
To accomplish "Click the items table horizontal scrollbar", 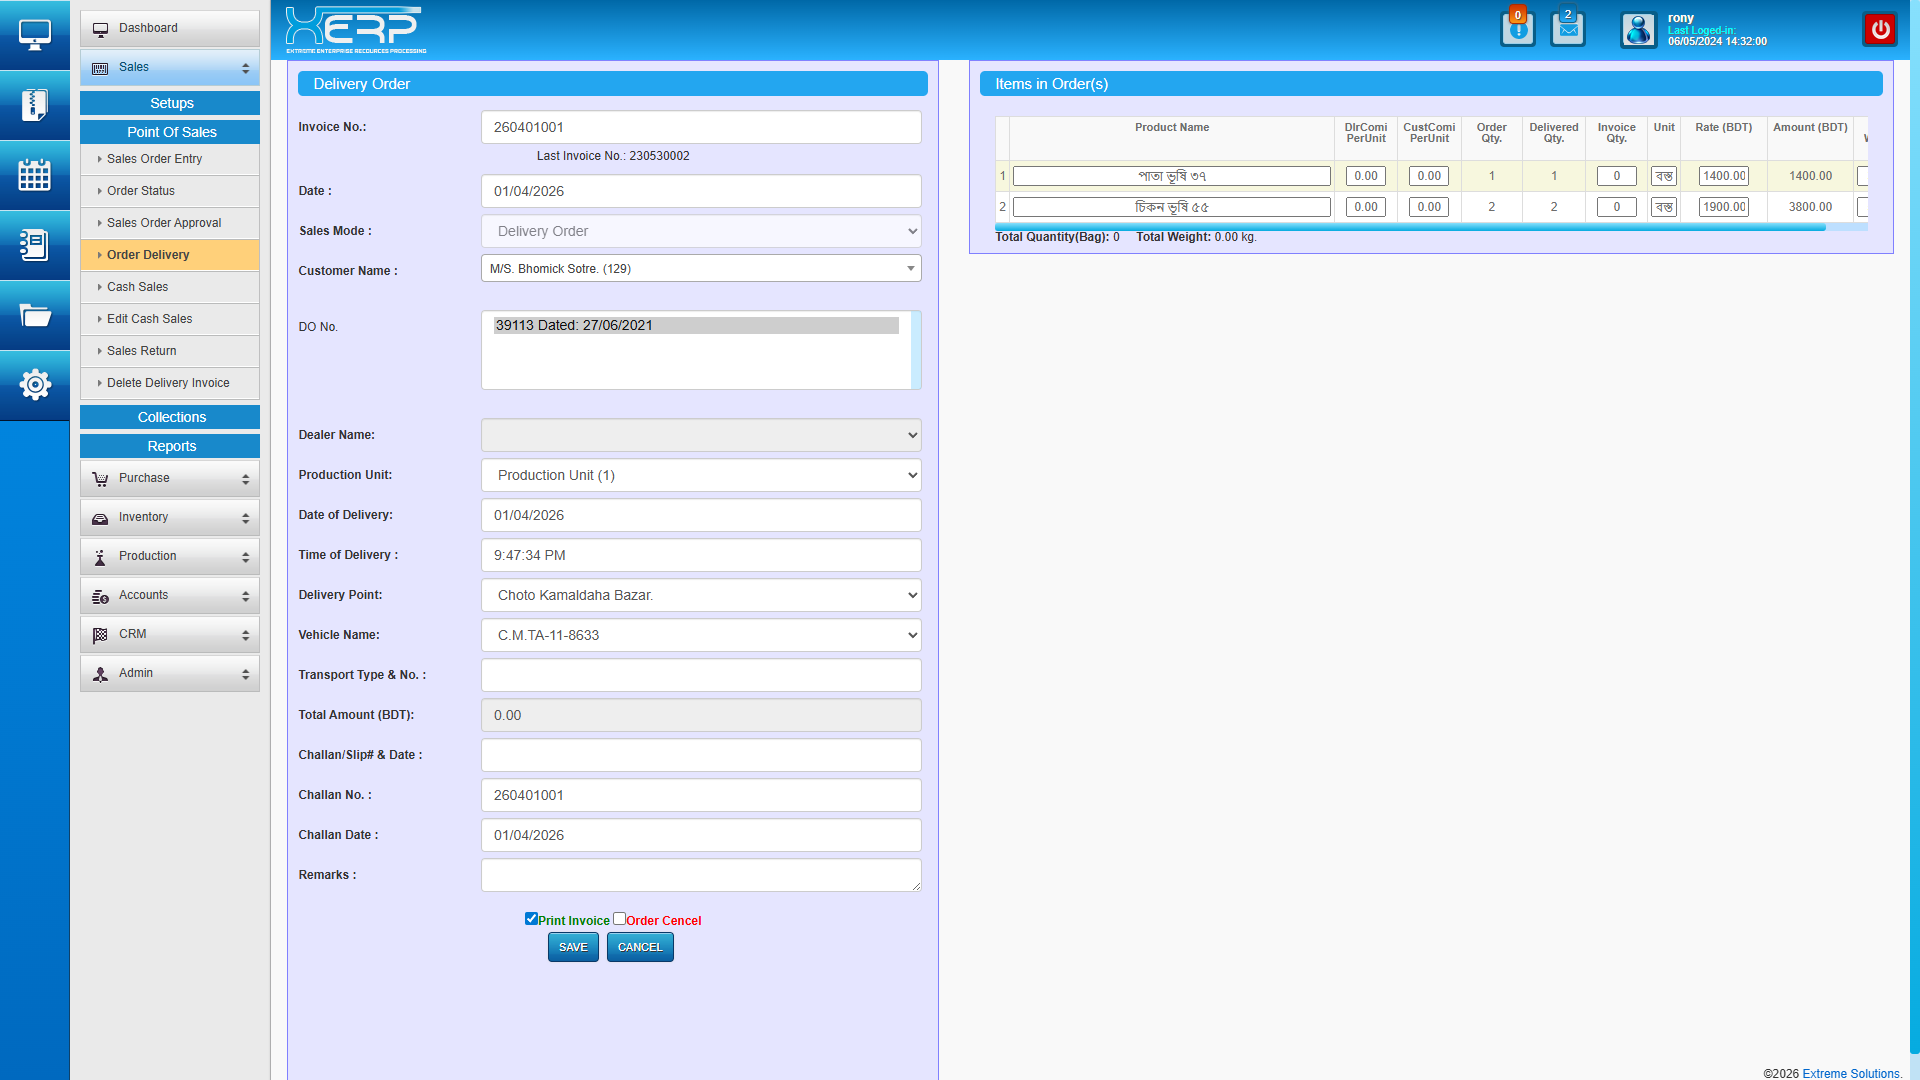I will tap(1410, 228).
